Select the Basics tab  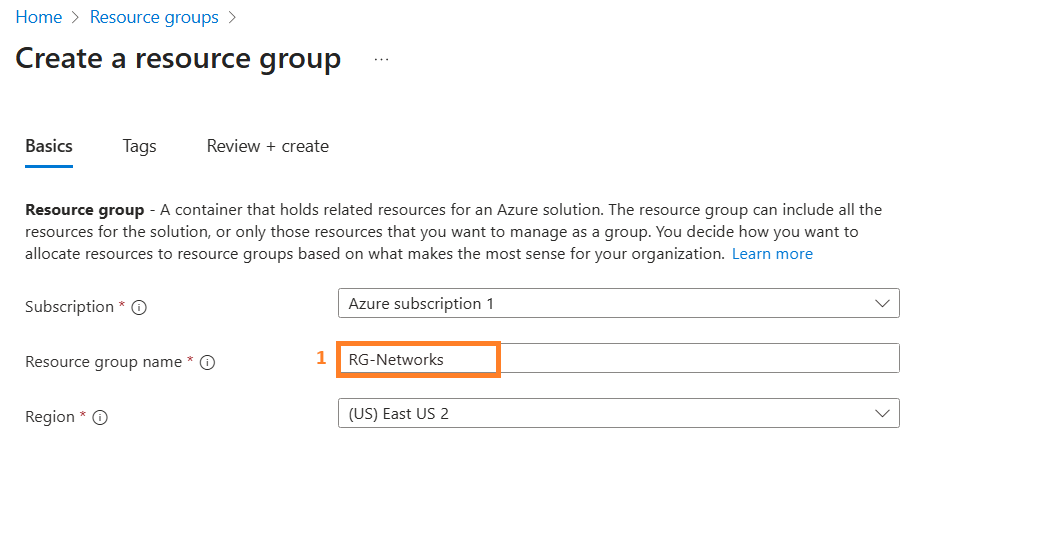(49, 146)
